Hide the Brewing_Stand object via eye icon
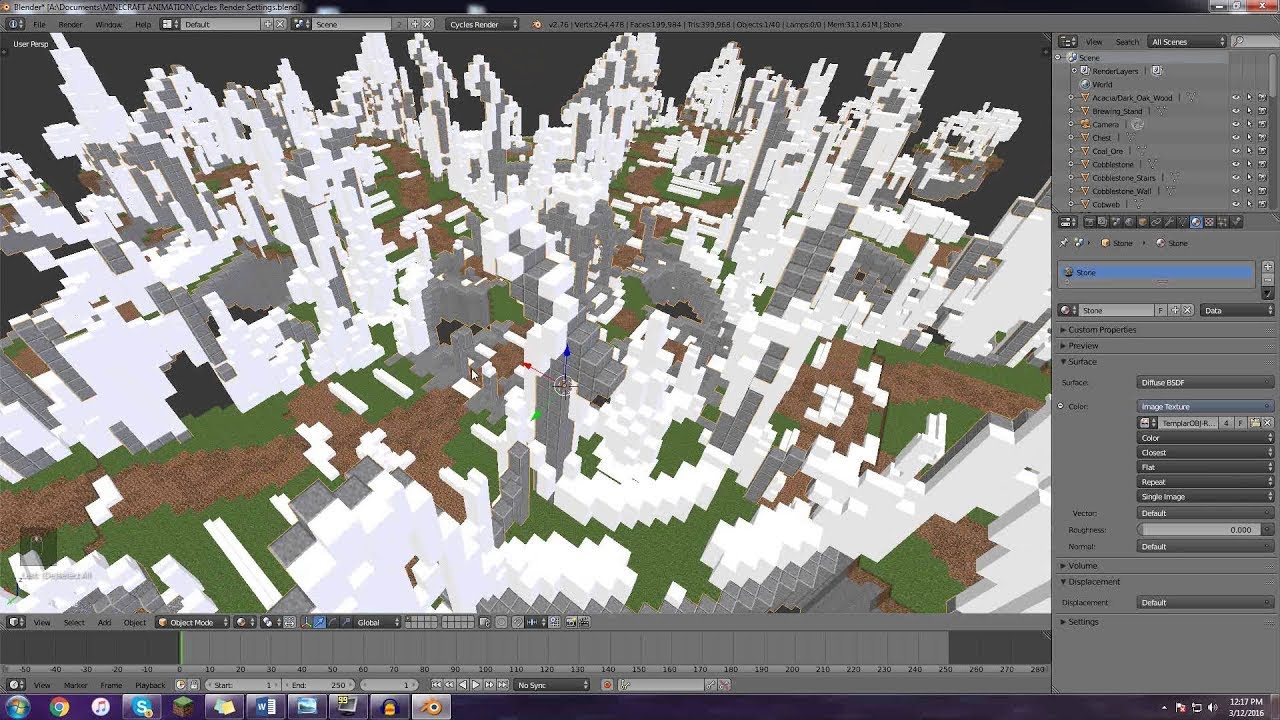1280x720 pixels. (x=1236, y=111)
